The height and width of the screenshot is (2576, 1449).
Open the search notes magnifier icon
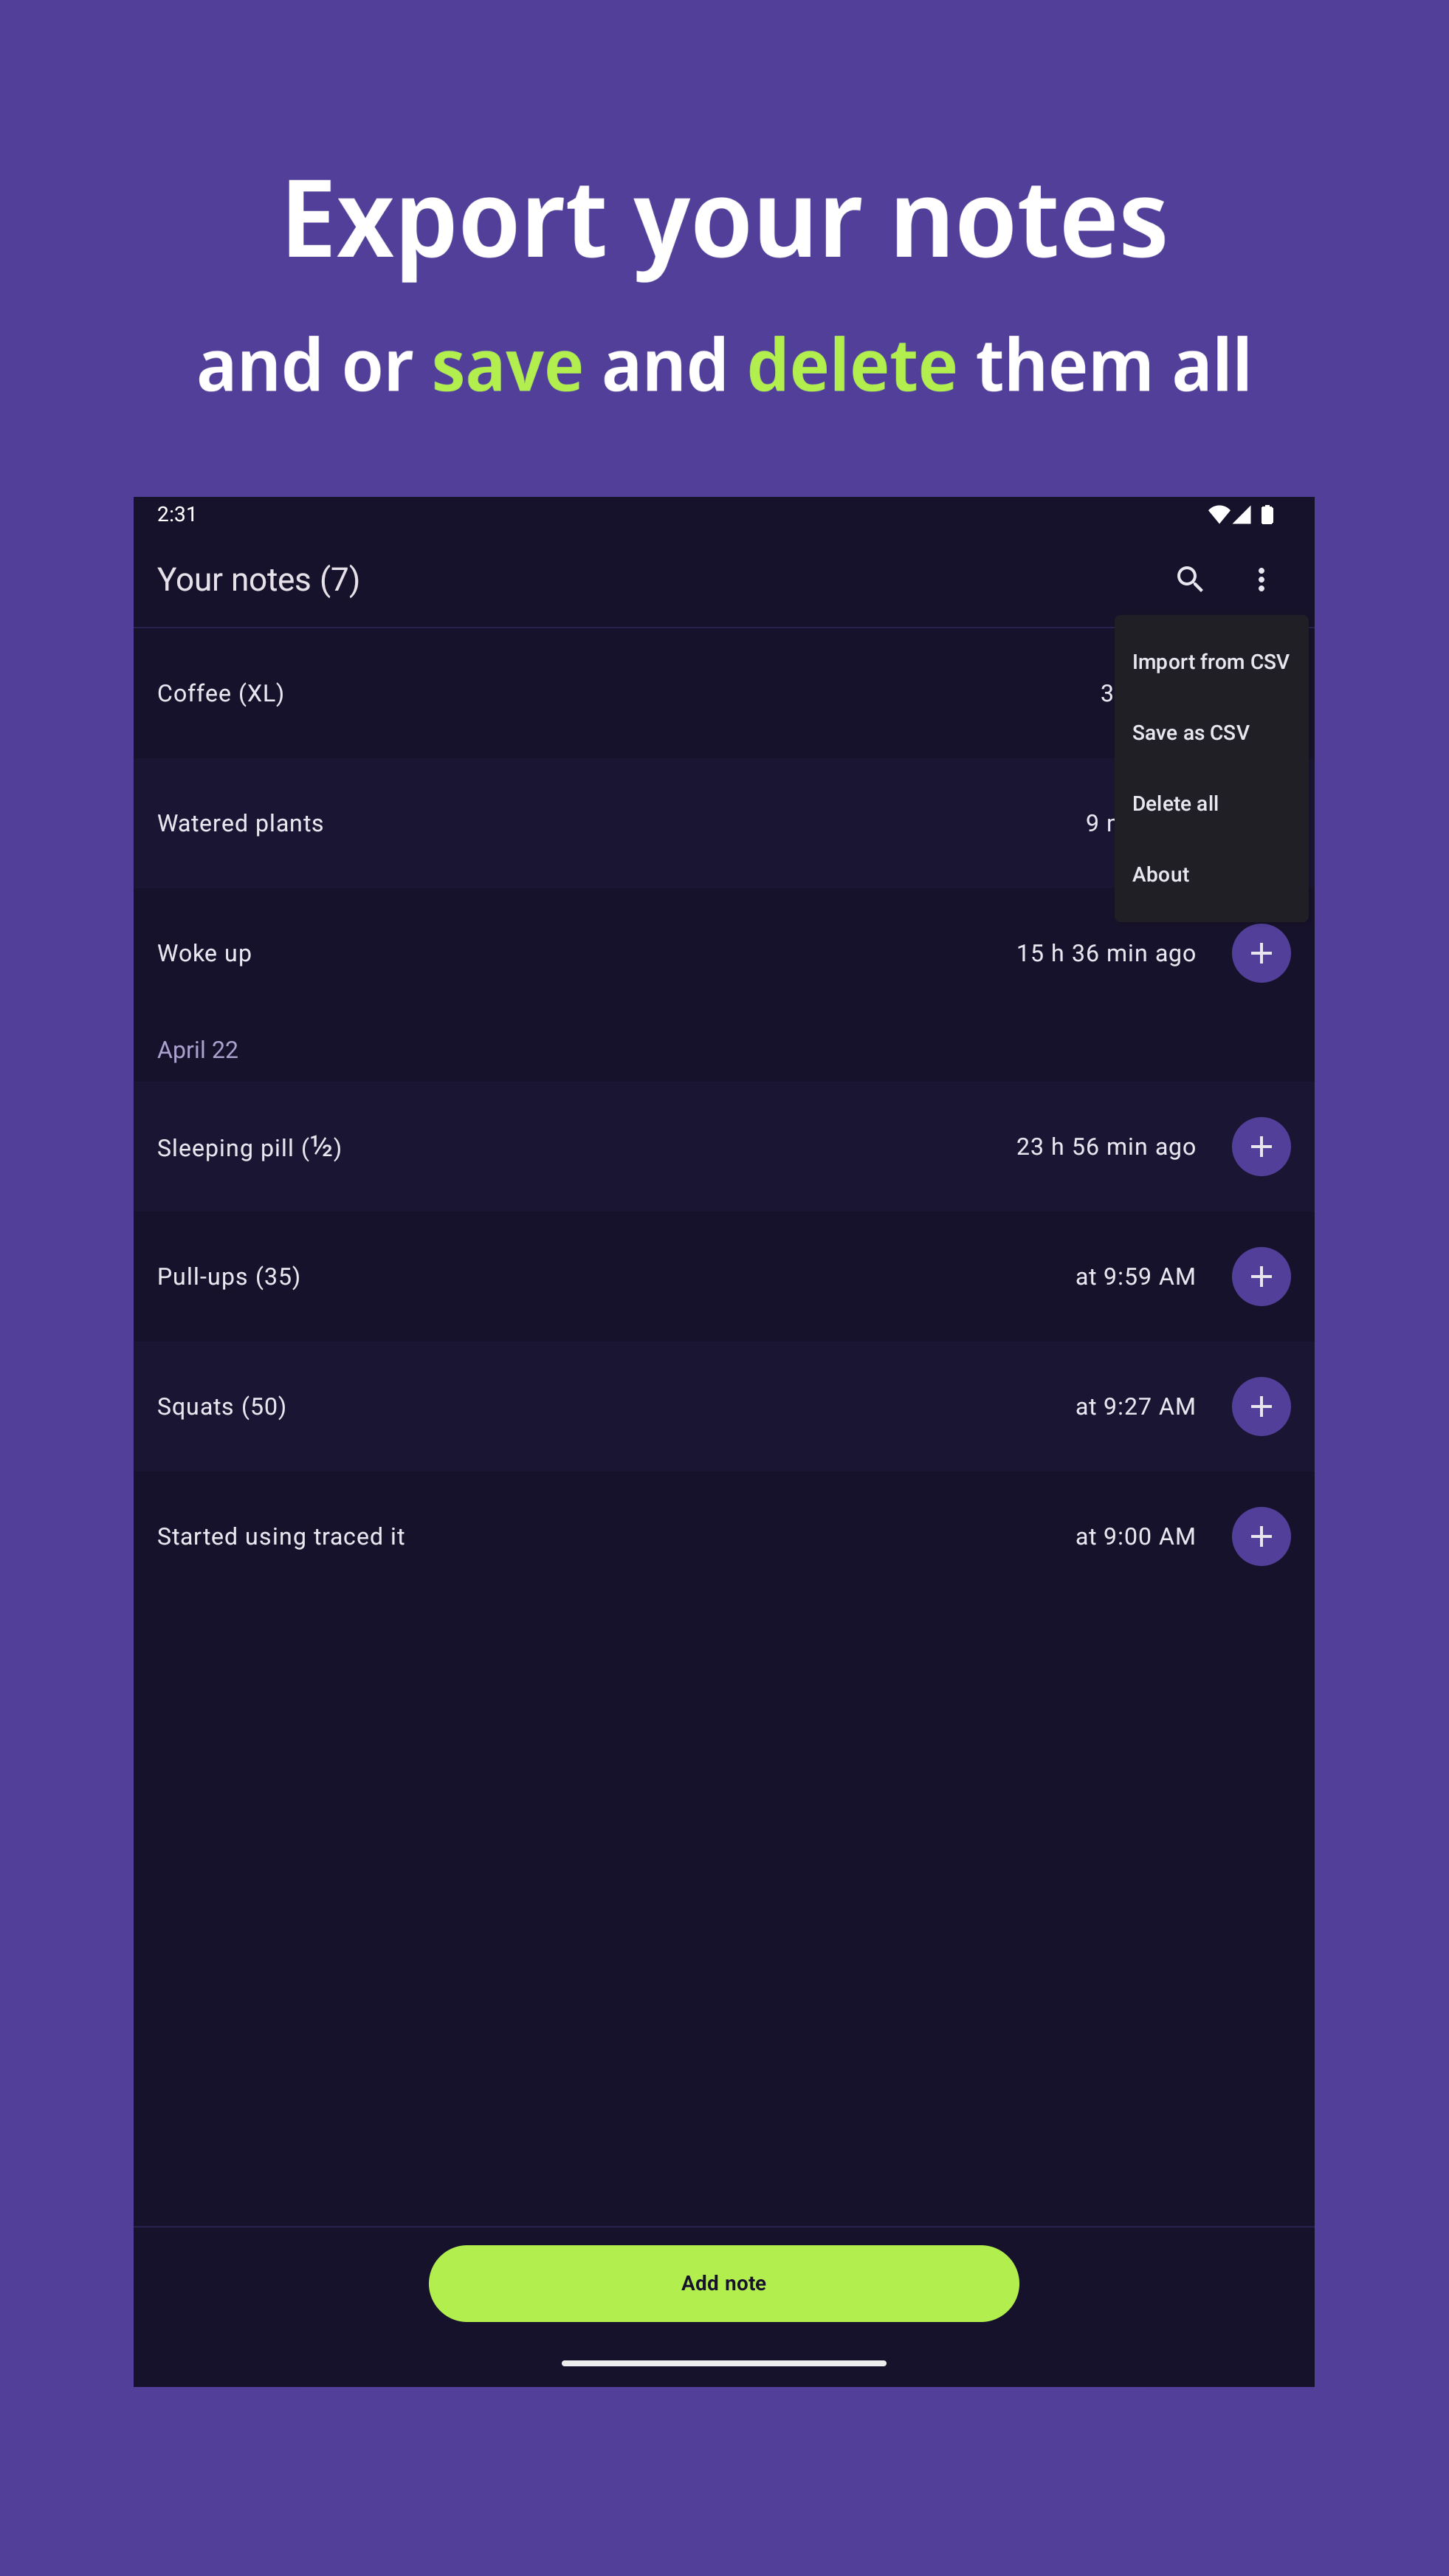point(1189,579)
